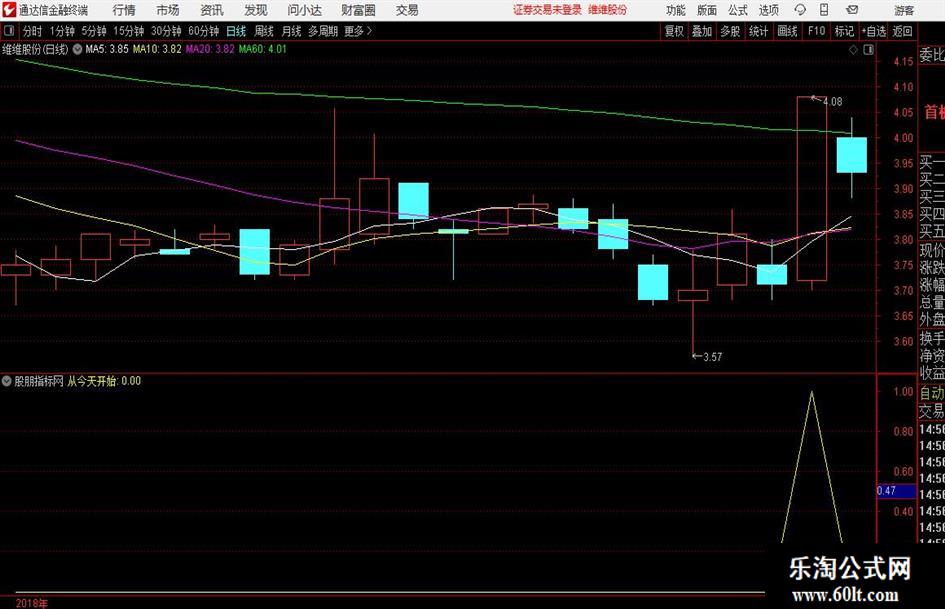Click the Tongdaxin red logo icon
The height and width of the screenshot is (609, 945).
click(8, 10)
